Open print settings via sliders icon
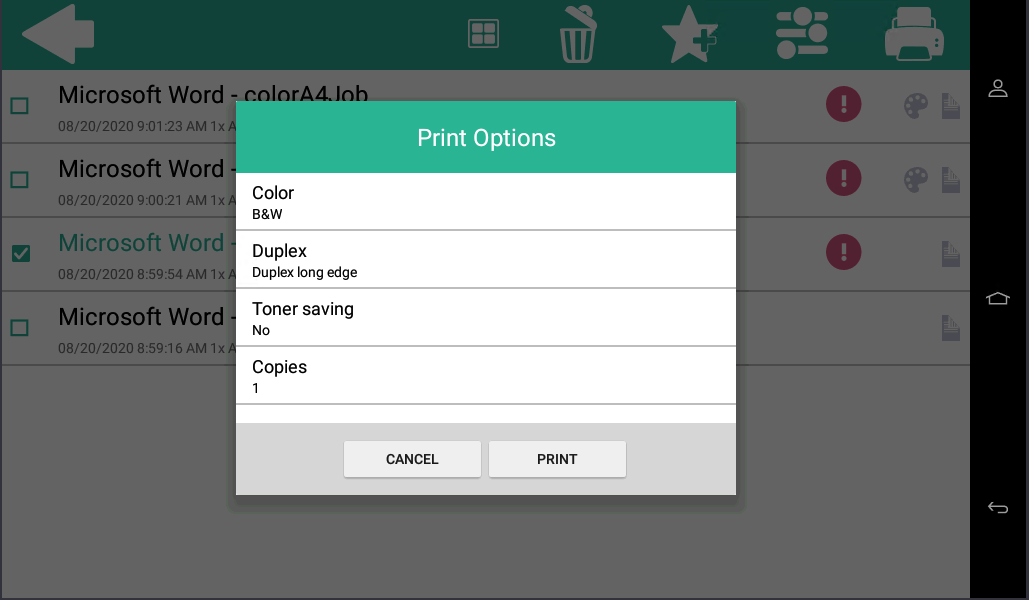 tap(803, 33)
